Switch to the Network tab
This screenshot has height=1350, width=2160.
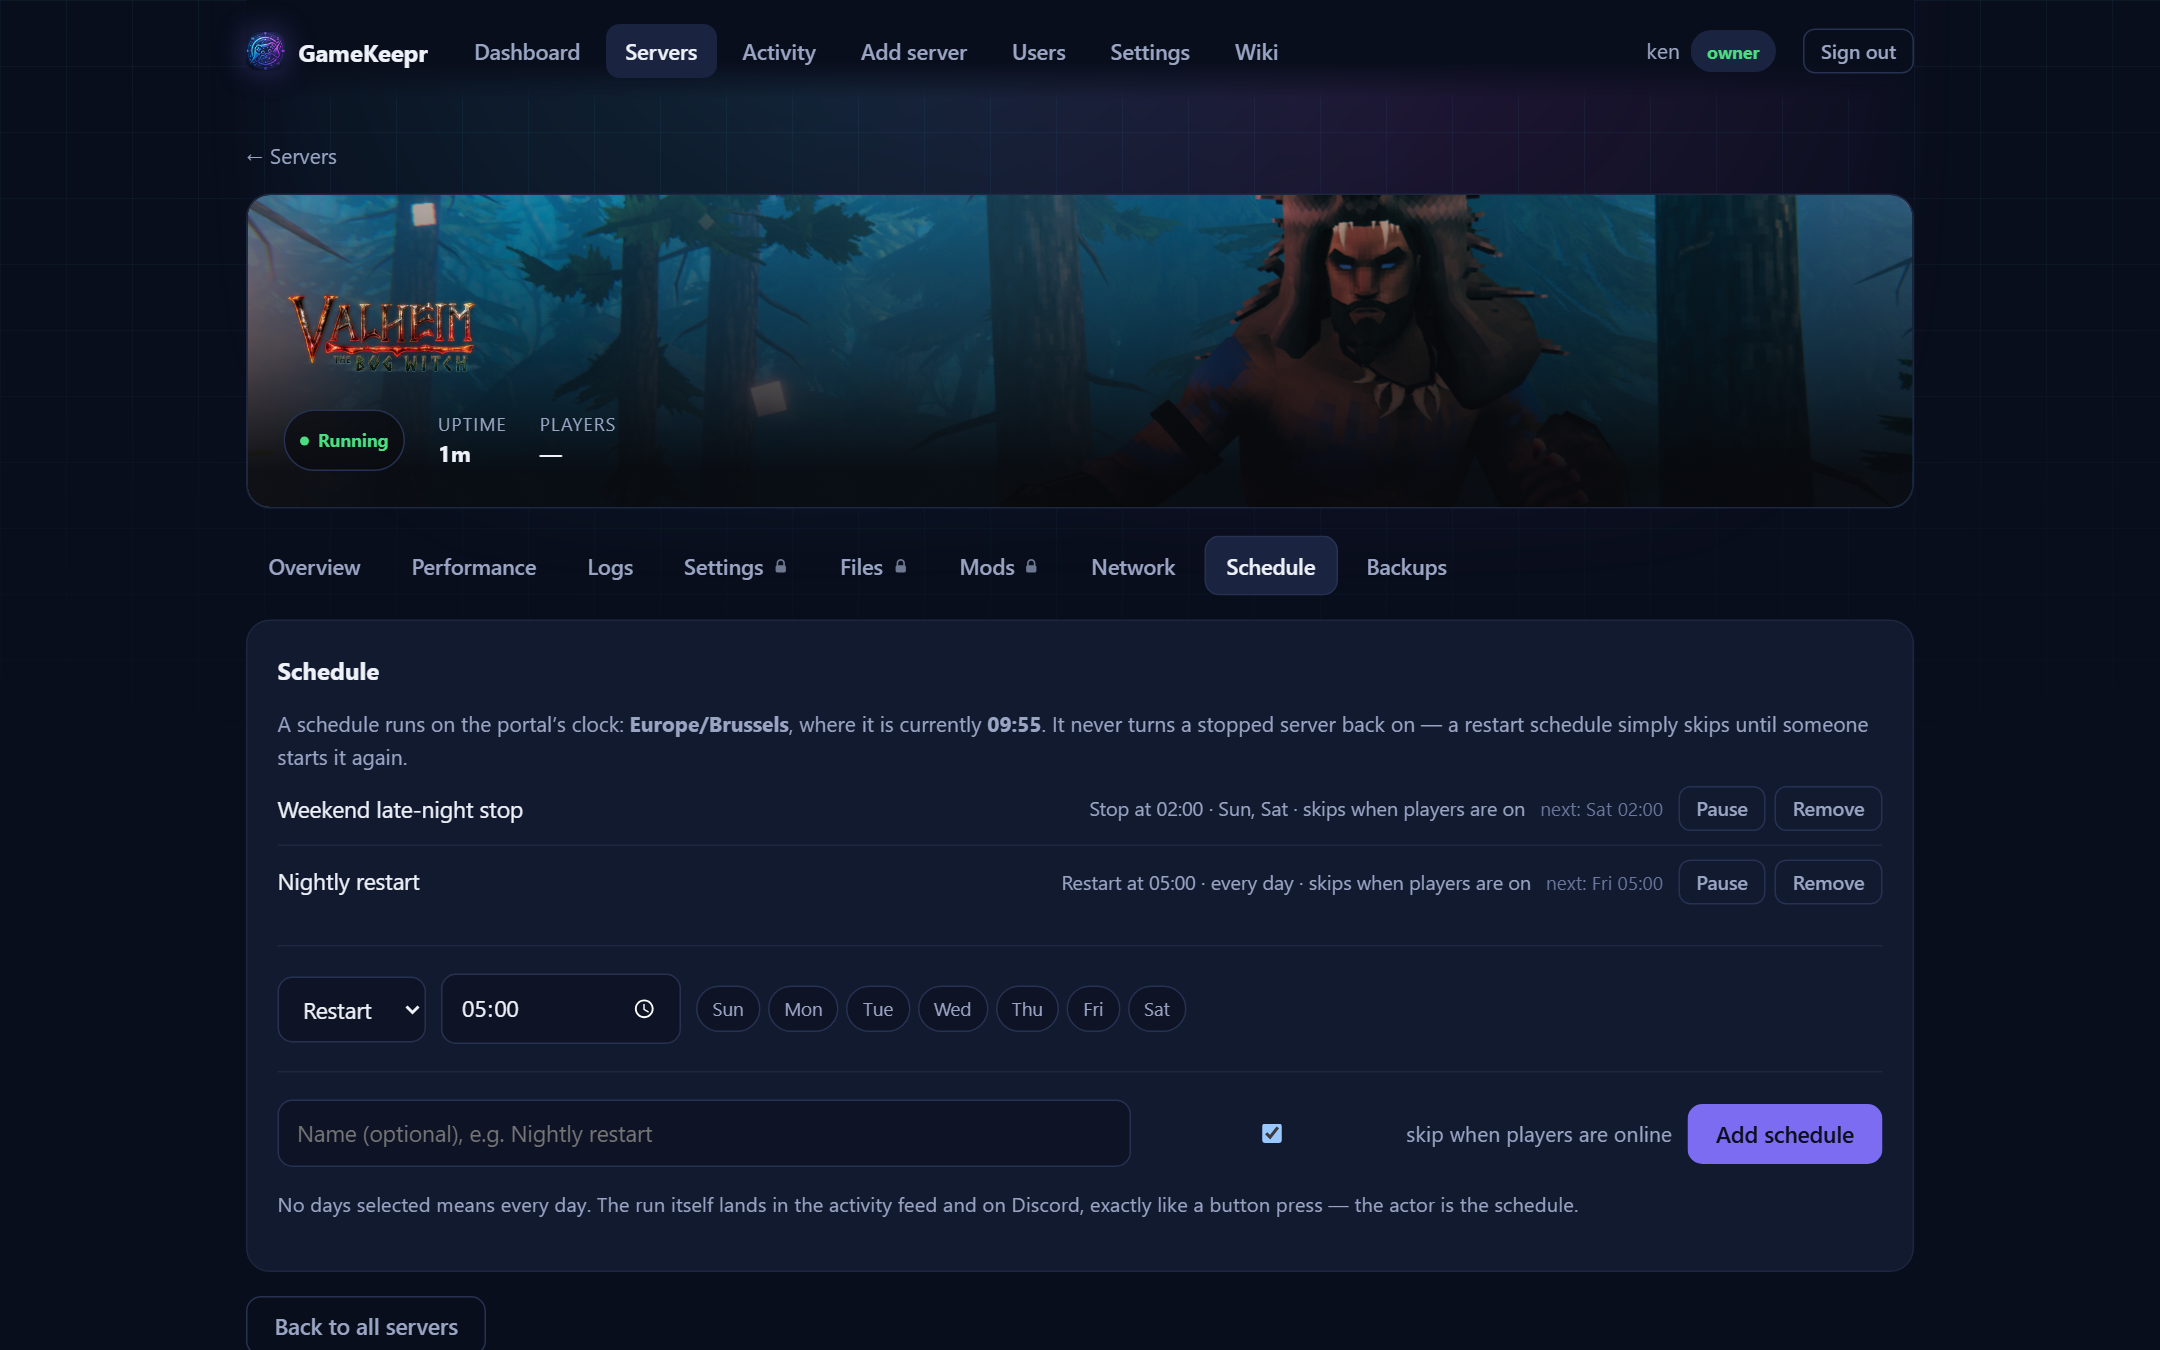[x=1133, y=566]
